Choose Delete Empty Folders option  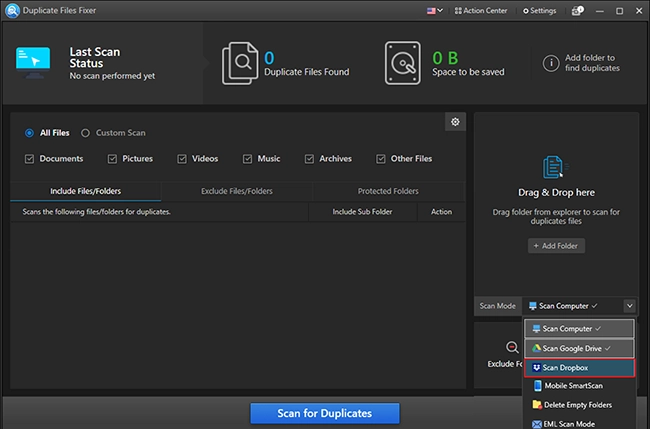[579, 405]
